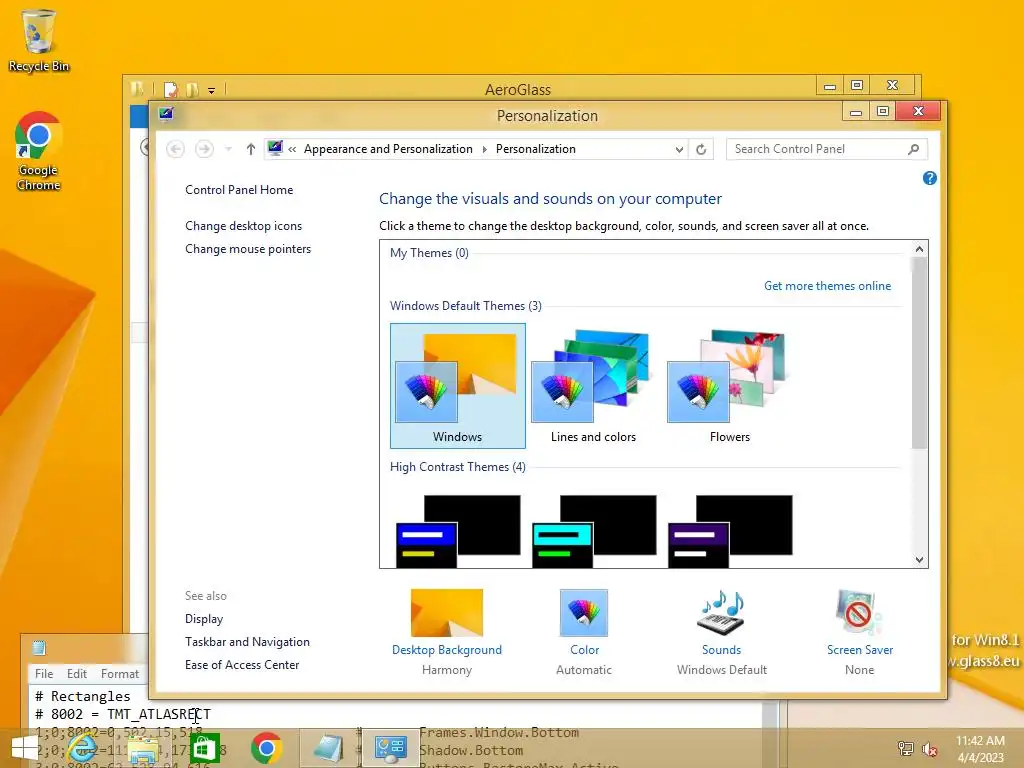Viewport: 1024px width, 768px height.
Task: Select the Flowers theme
Action: [729, 386]
